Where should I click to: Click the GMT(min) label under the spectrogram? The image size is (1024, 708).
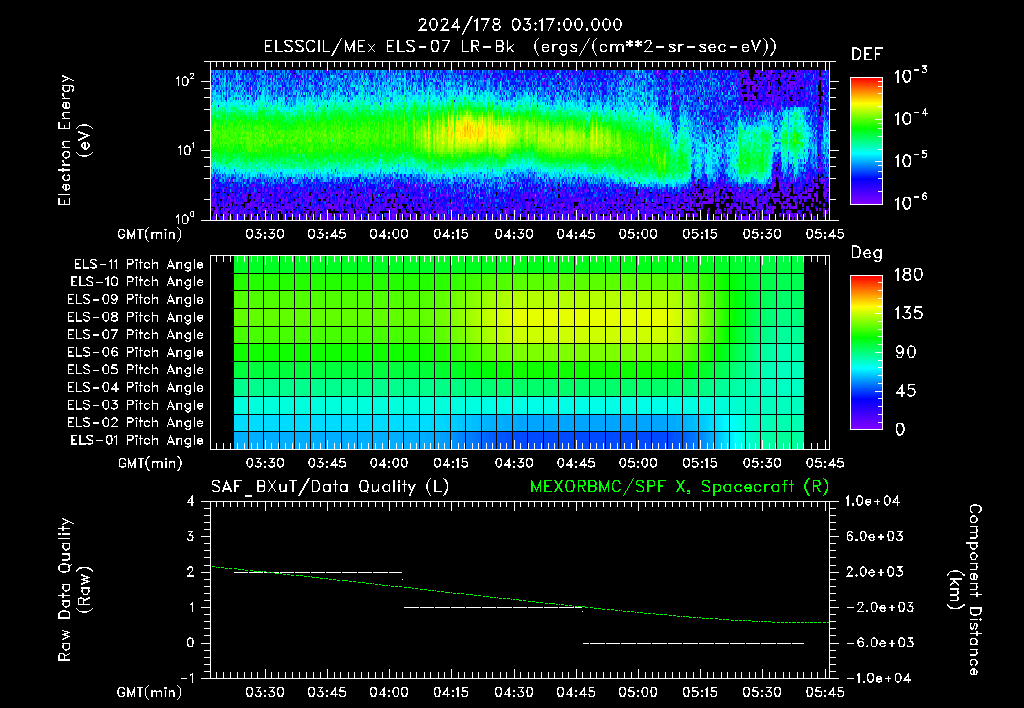coord(150,234)
